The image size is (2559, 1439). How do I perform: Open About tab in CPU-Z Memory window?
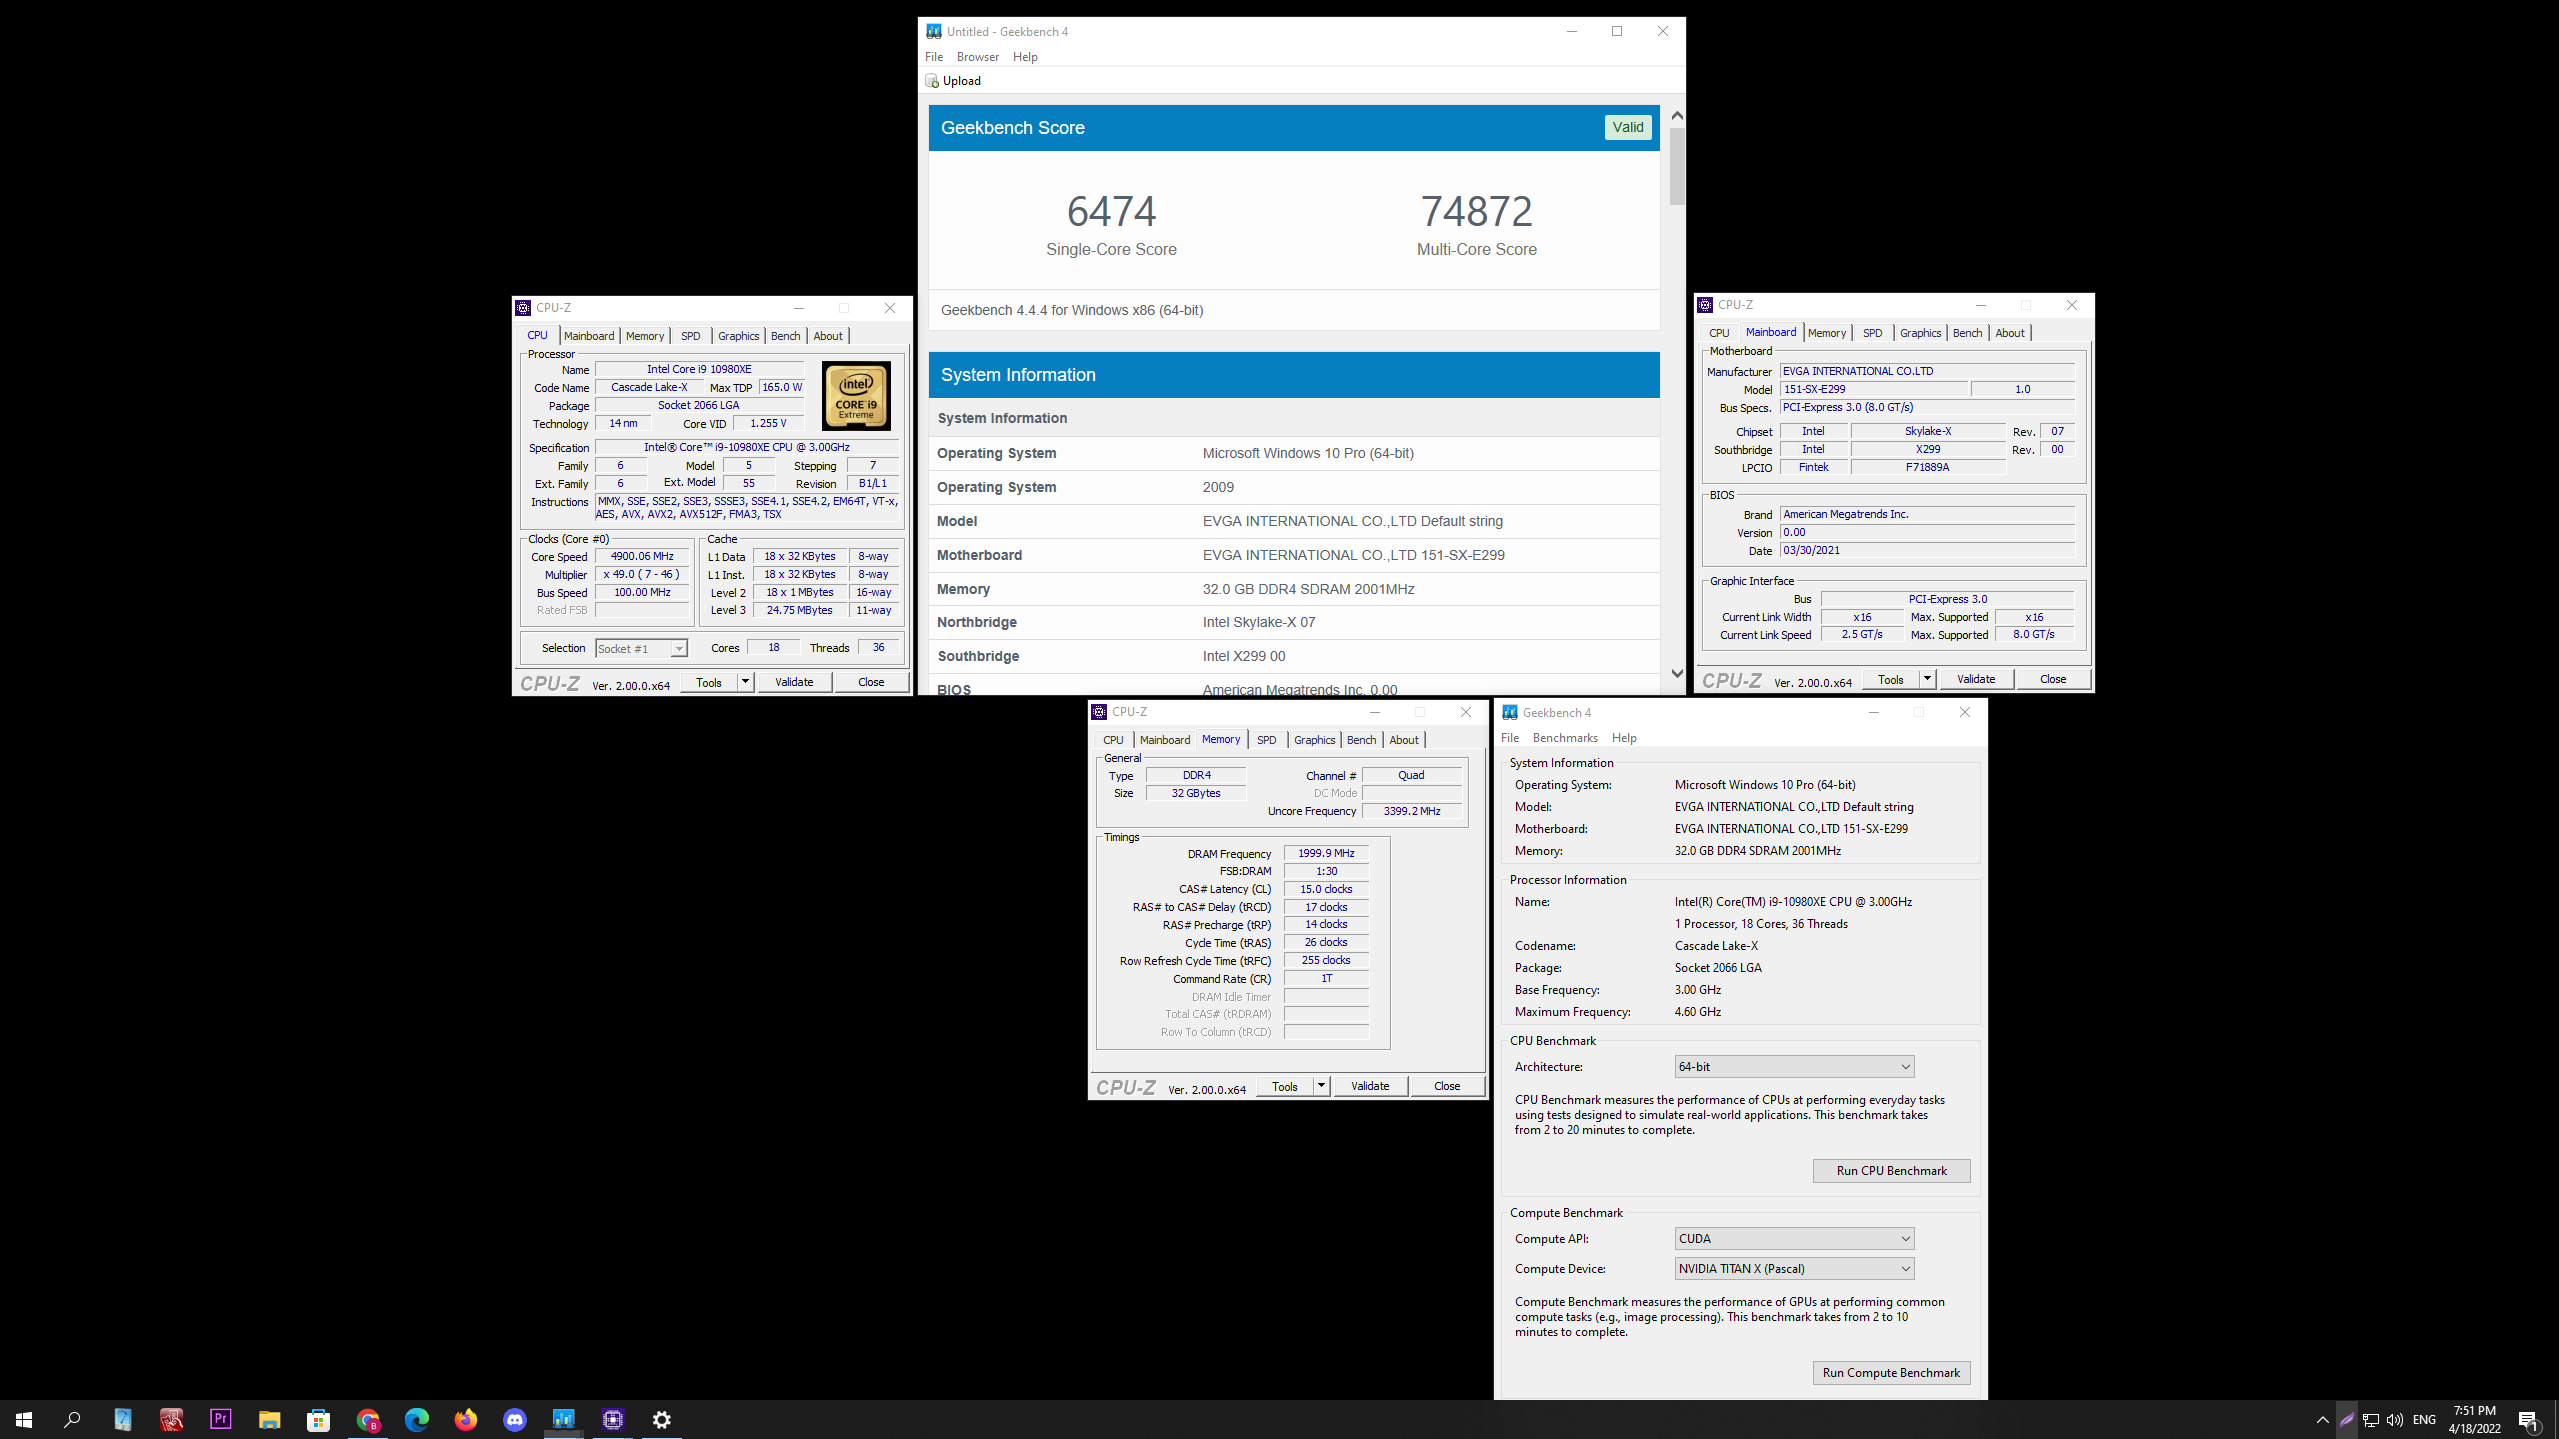[1404, 740]
